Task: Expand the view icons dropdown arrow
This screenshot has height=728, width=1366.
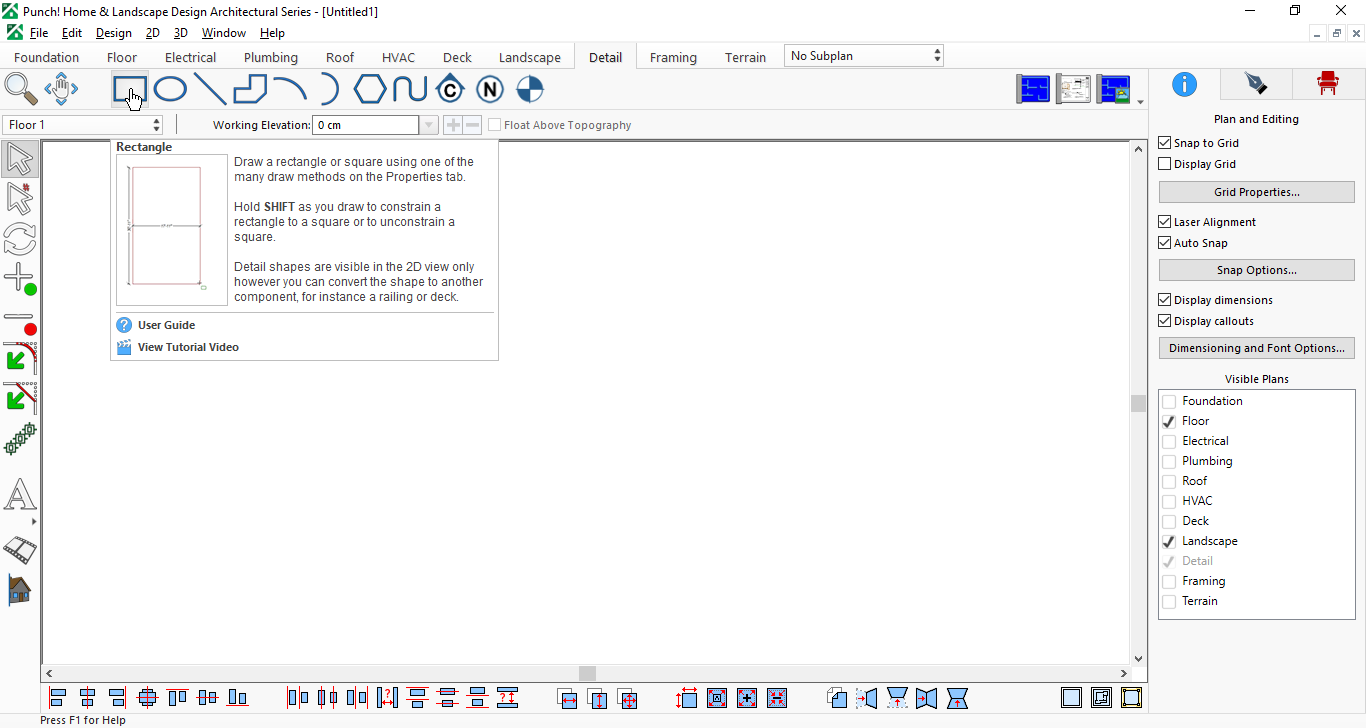Action: 1141,102
